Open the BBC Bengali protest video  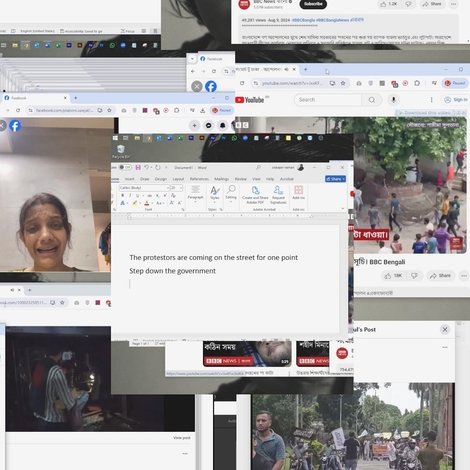[409, 185]
